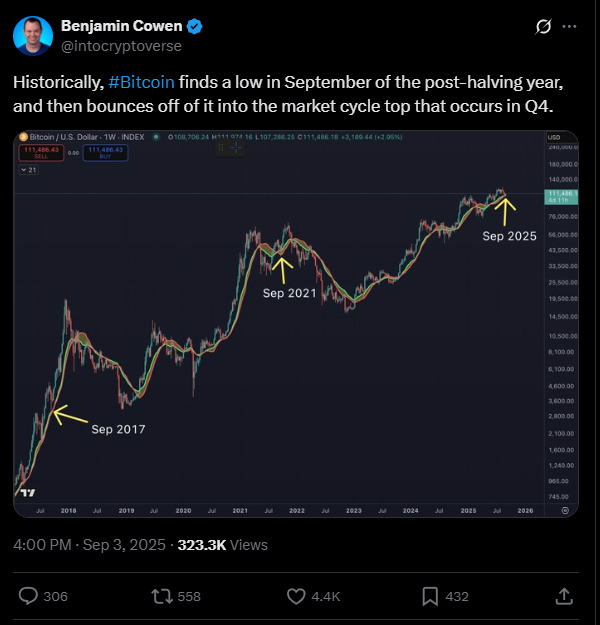Click the chart settings gear in corner

[x=565, y=511]
